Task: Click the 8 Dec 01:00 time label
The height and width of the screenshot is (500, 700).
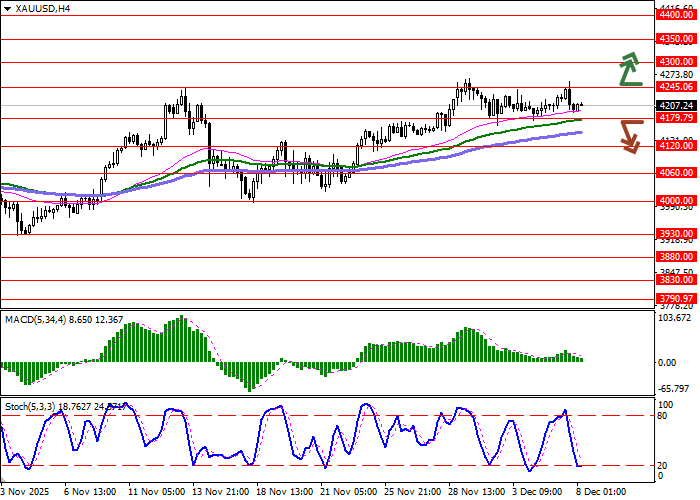Action: 601,492
